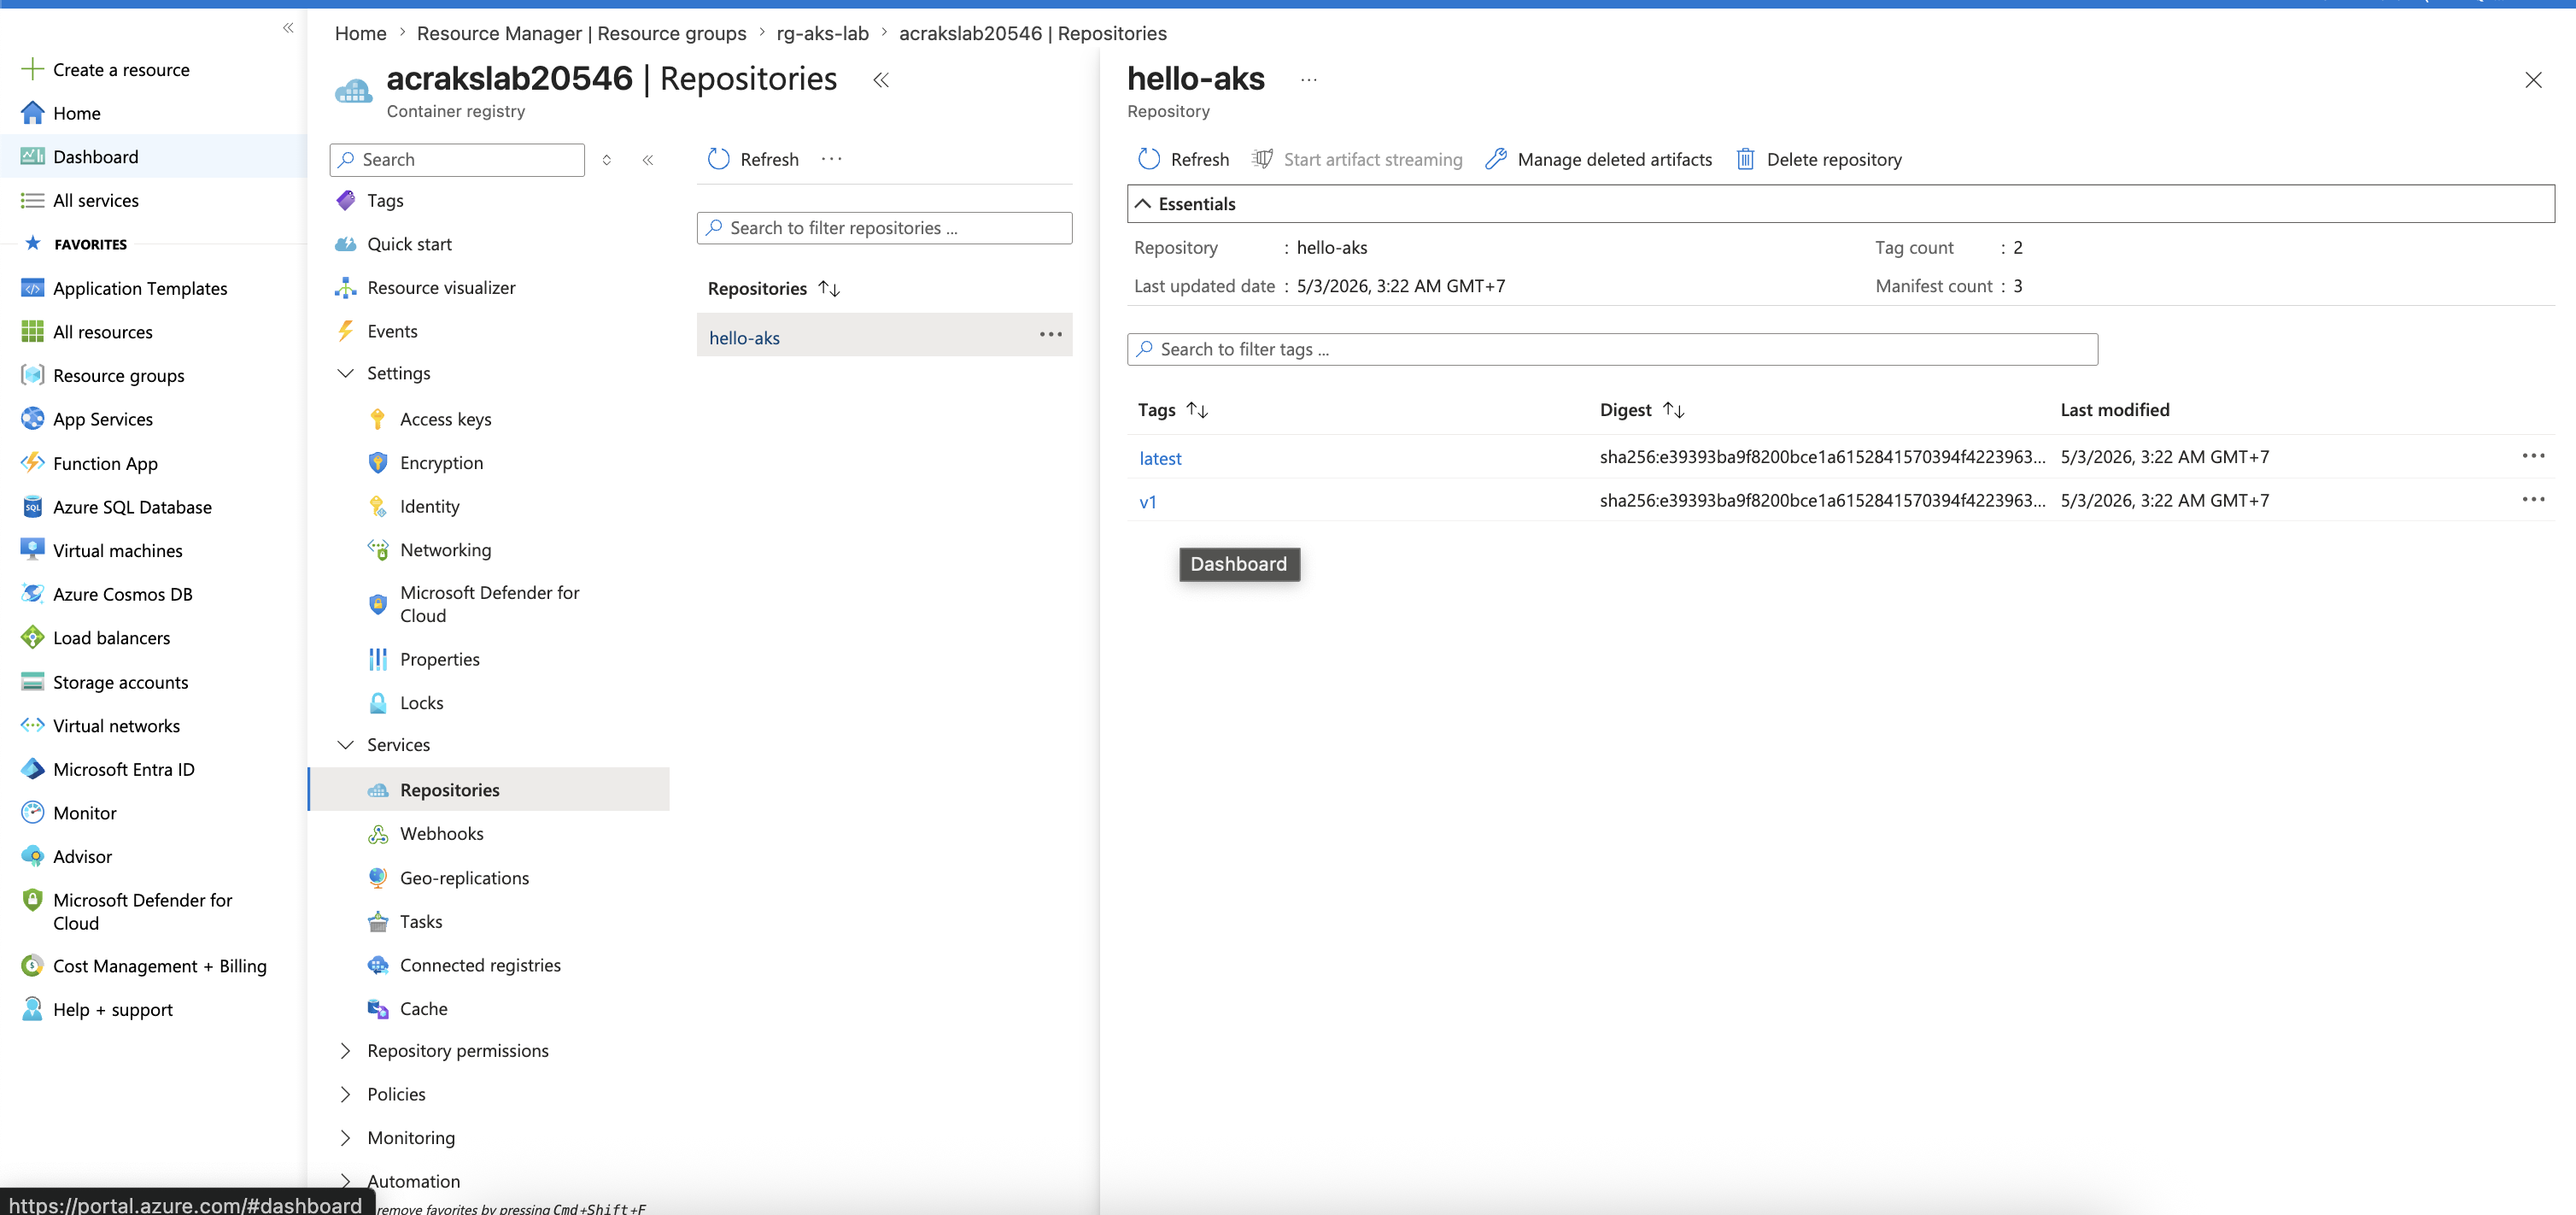Open Virtual machines monitor icon
Screen dimensions: 2576x1215
click(x=32, y=550)
